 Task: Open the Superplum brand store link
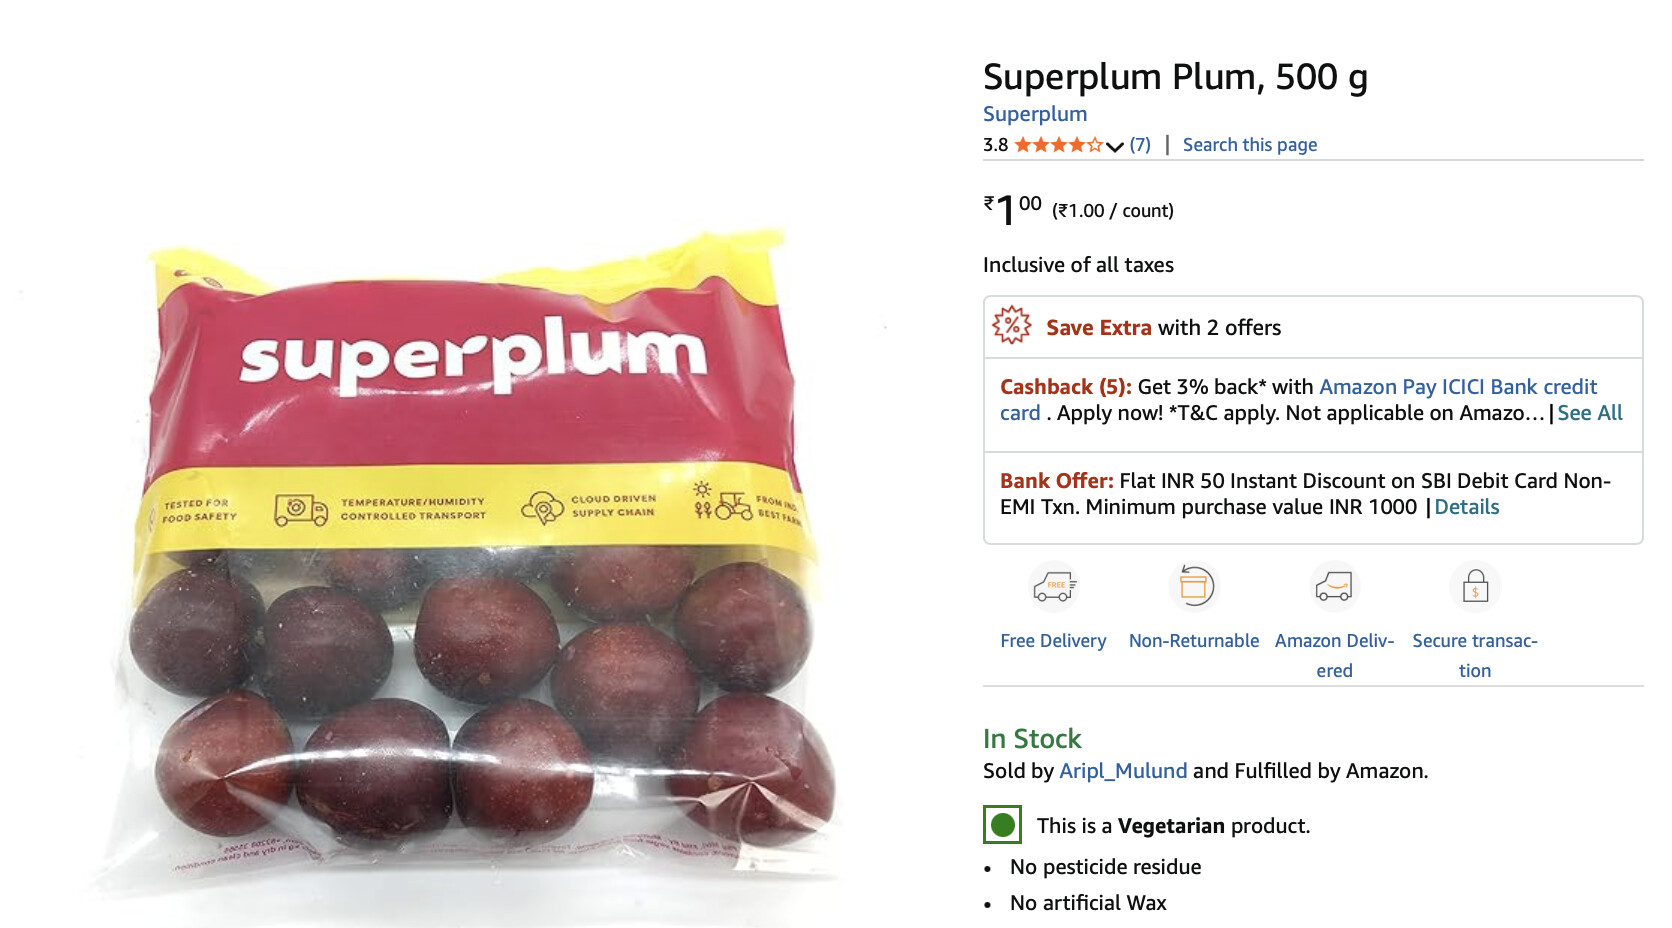[x=1035, y=114]
